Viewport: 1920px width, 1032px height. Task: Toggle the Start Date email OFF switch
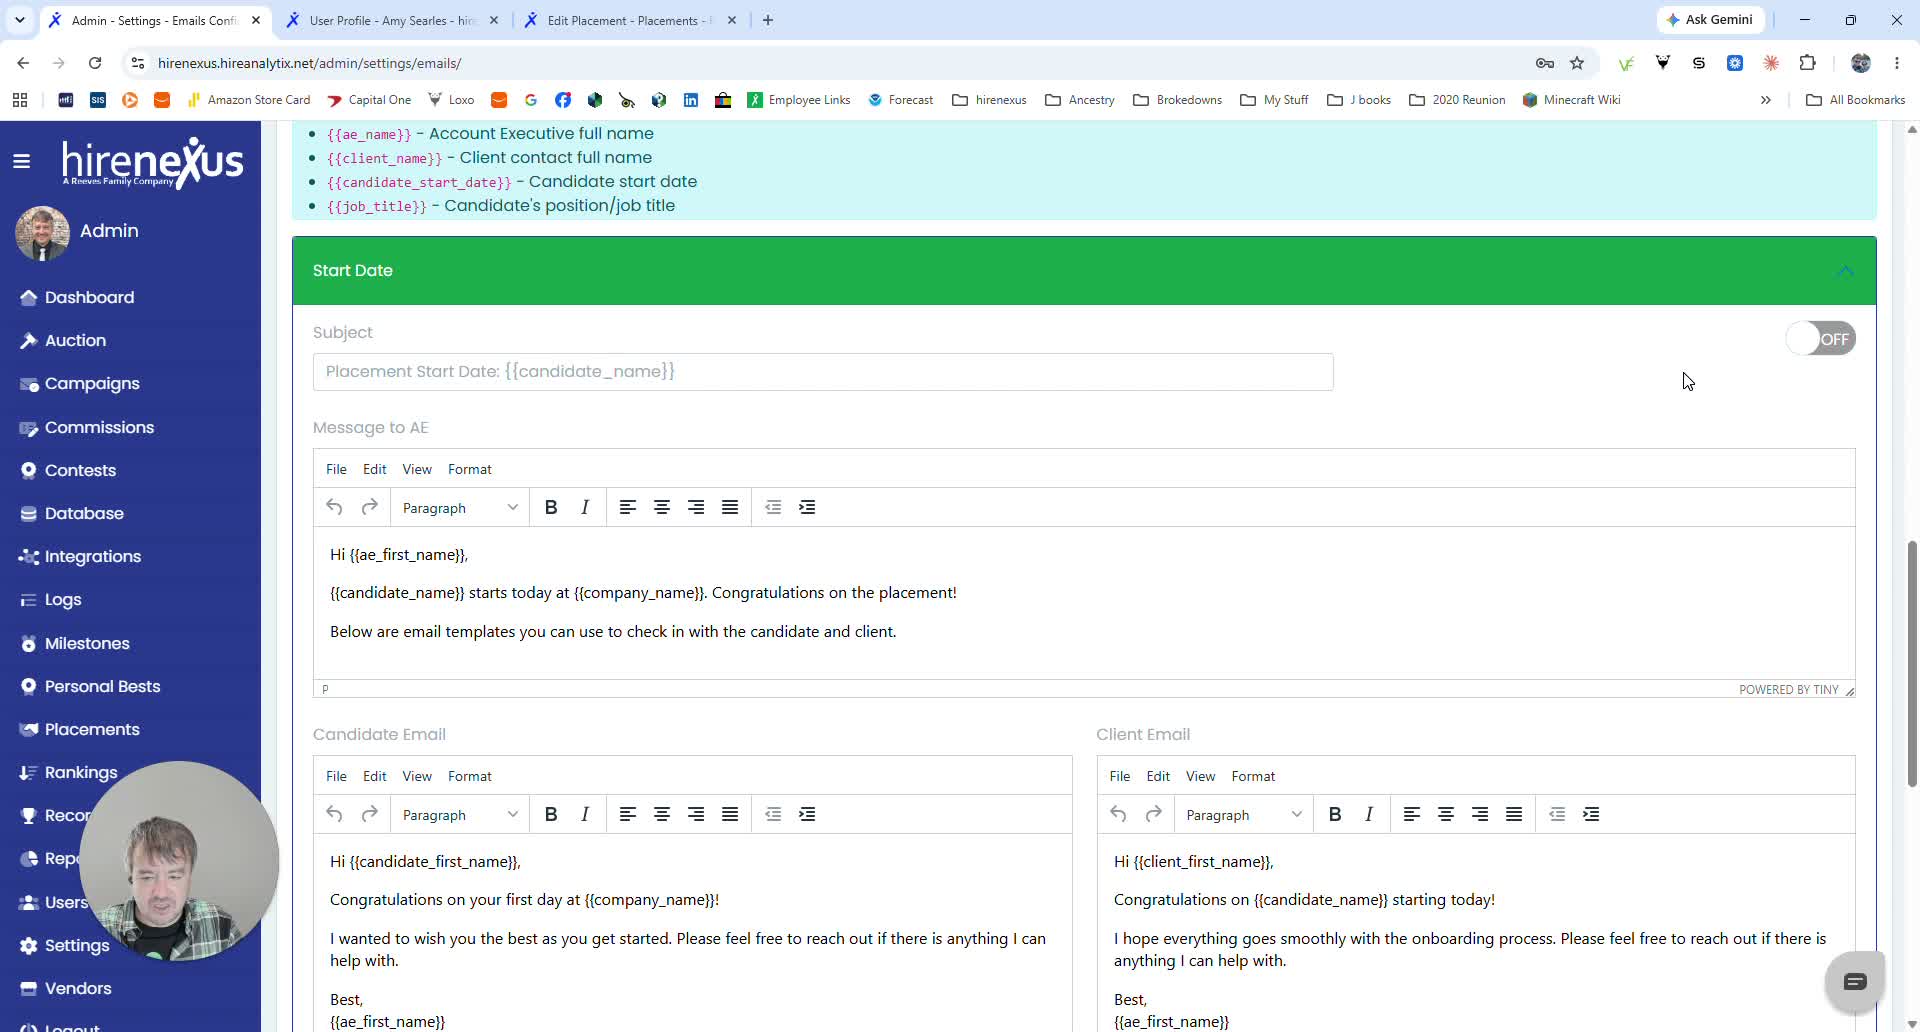pos(1820,339)
